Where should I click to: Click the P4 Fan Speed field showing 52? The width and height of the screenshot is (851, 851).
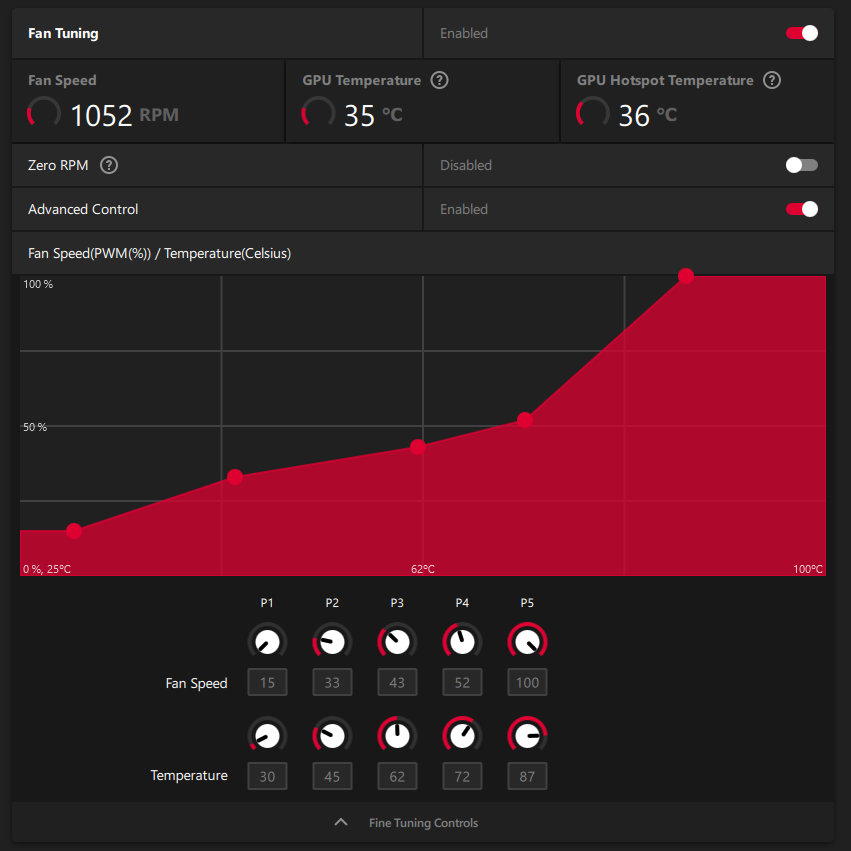point(462,683)
